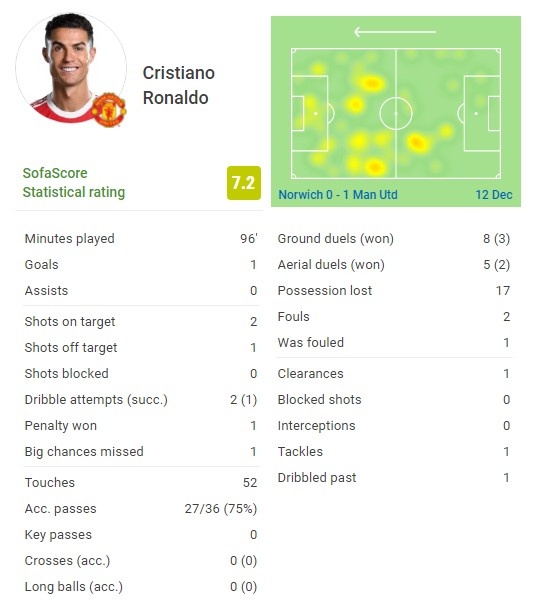The image size is (535, 605).
Task: Click the 7.2 rating badge
Action: click(x=244, y=183)
